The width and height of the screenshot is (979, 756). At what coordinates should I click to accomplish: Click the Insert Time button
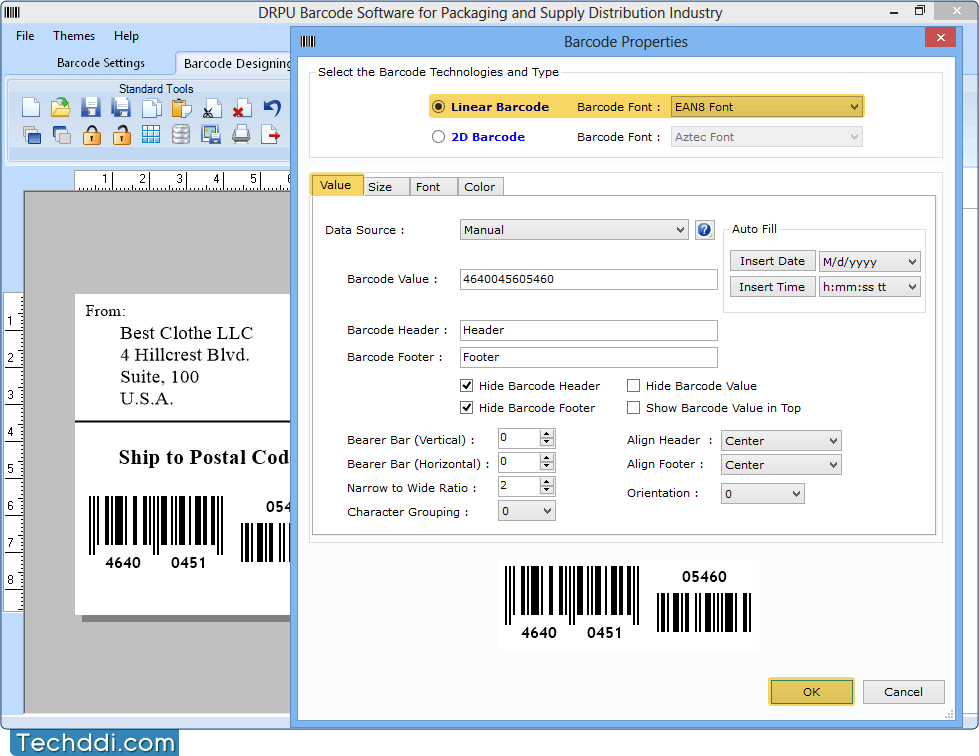[x=772, y=287]
